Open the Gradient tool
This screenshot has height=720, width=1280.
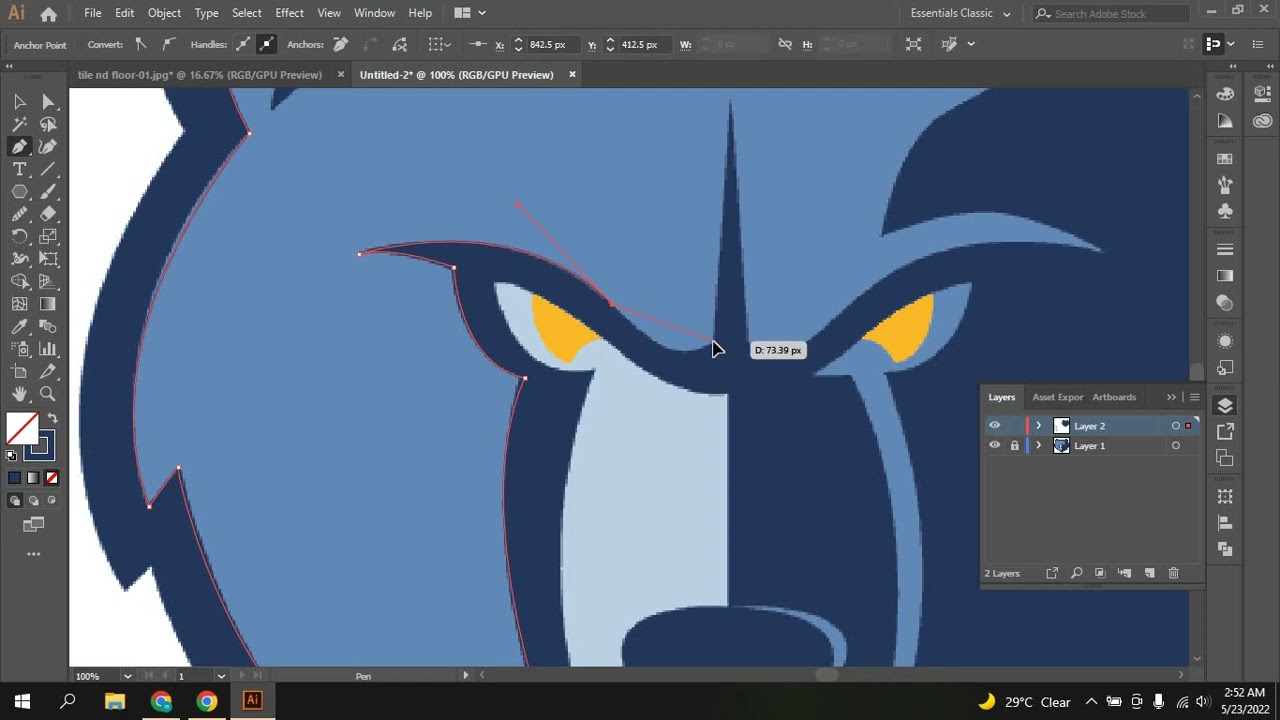point(48,304)
